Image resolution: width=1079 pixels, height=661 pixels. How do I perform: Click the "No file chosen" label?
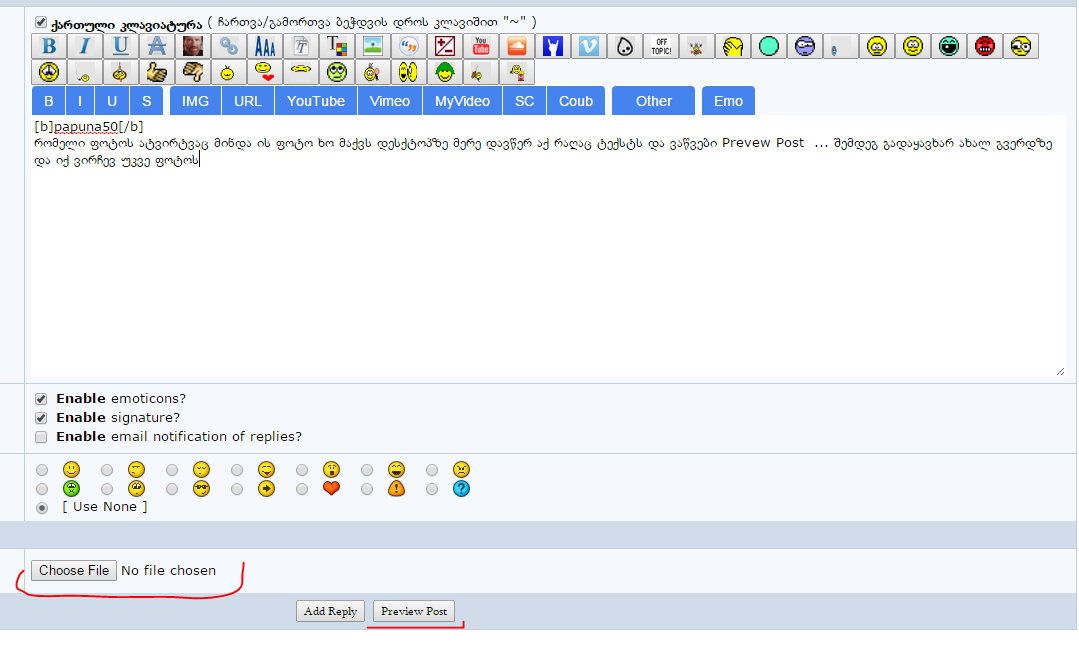169,571
